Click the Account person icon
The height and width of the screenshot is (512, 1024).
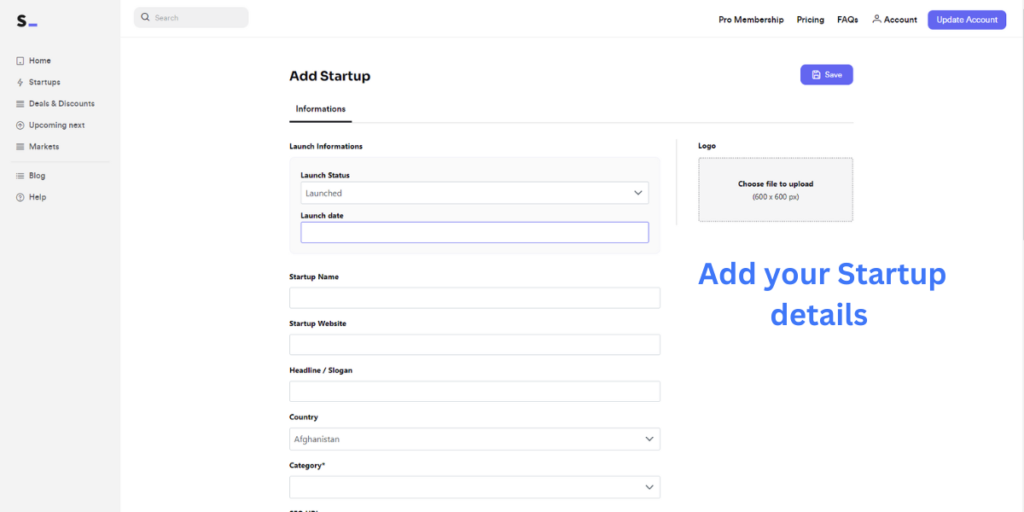(876, 20)
